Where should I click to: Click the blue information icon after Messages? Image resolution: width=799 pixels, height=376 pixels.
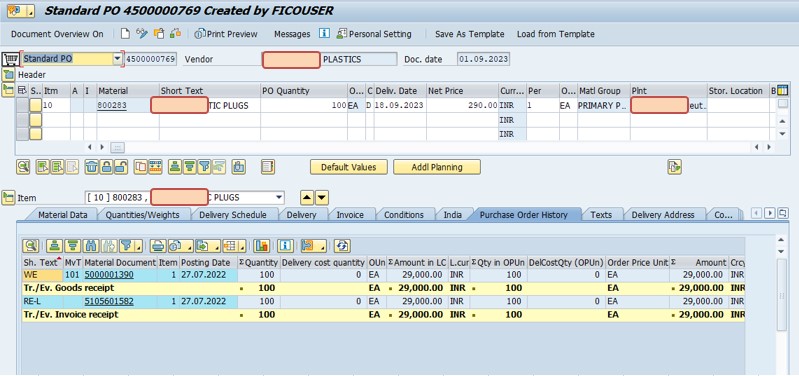[x=324, y=34]
